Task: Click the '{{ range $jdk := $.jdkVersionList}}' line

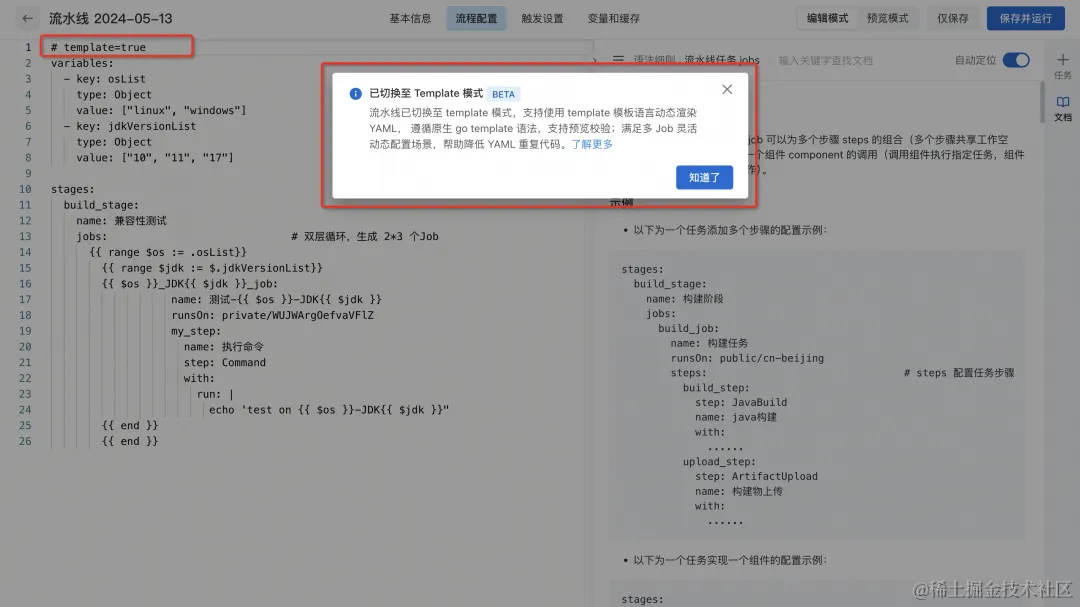Action: [x=212, y=268]
